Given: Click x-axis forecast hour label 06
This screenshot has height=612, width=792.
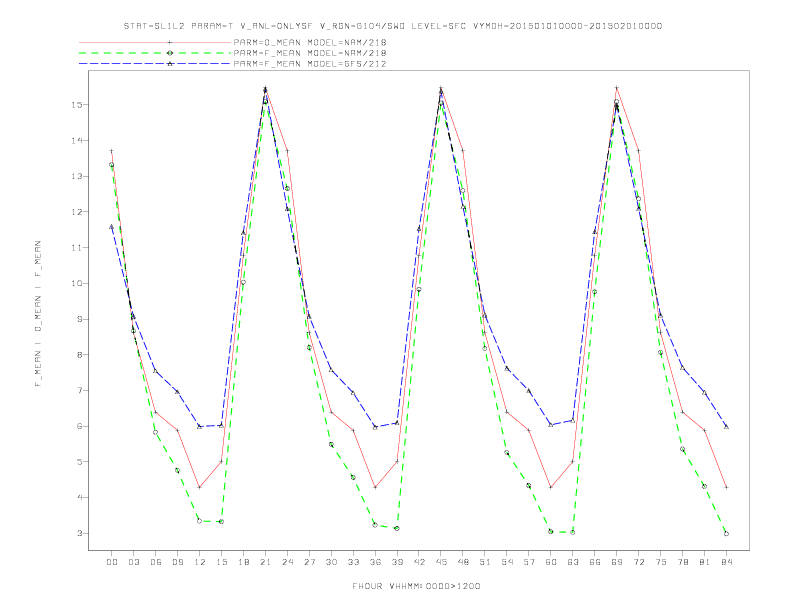Looking at the screenshot, I should (x=156, y=562).
